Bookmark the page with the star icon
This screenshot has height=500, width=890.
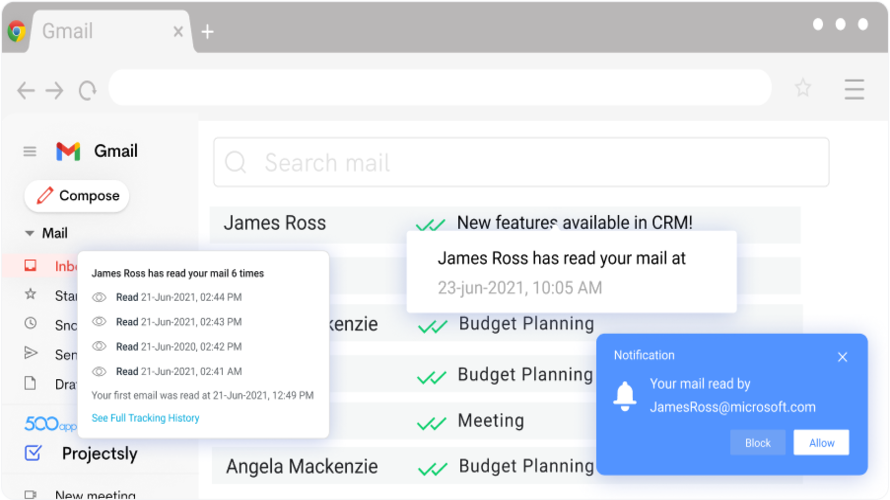[x=803, y=88]
